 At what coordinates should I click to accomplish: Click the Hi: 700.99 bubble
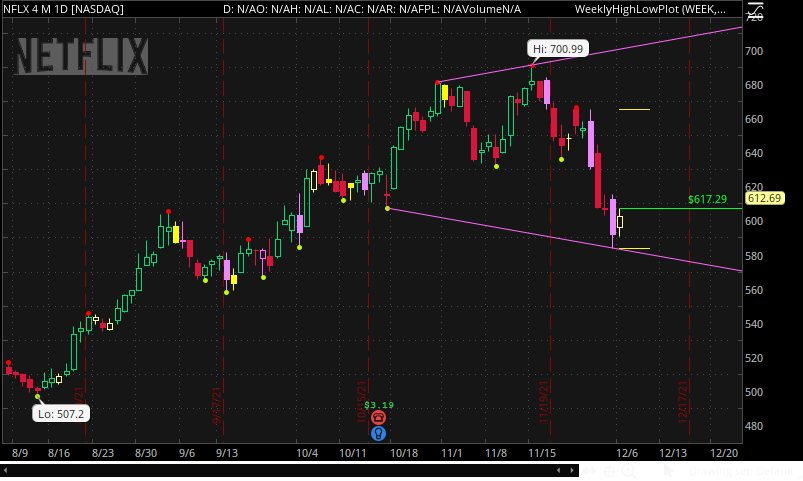tap(558, 49)
